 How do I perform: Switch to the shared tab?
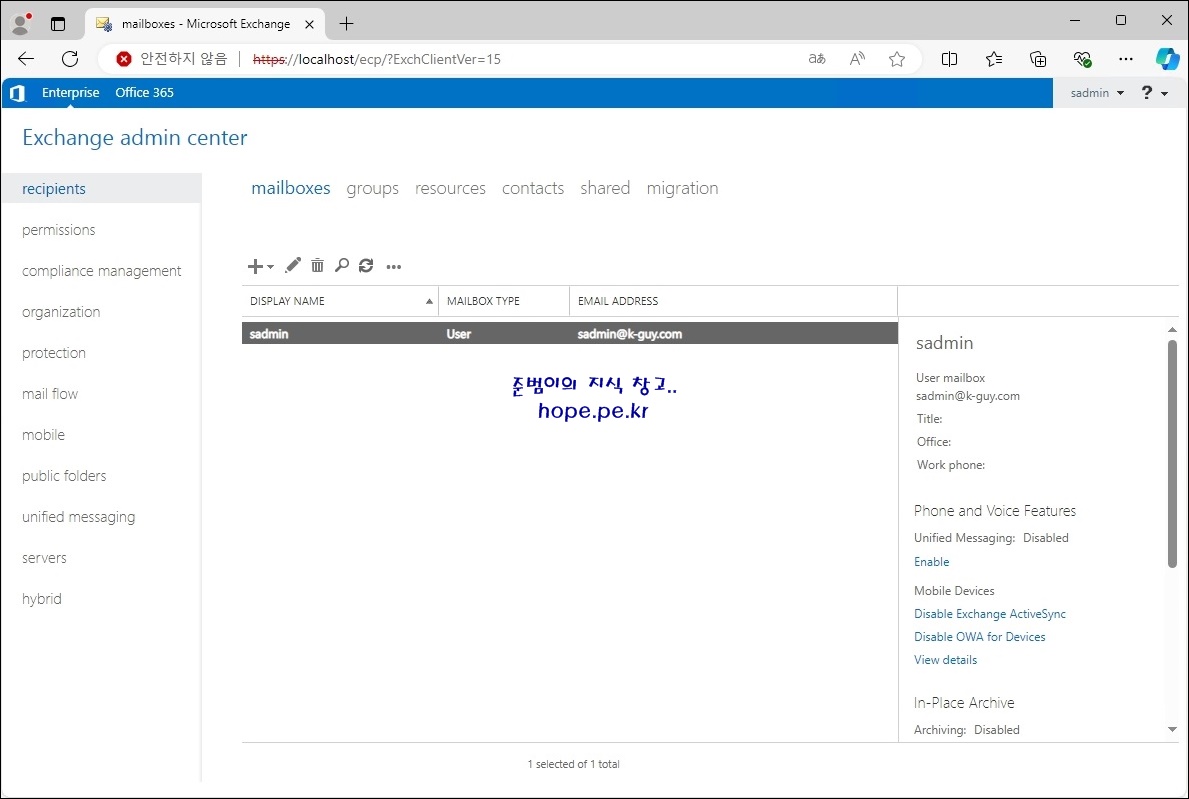[x=605, y=188]
